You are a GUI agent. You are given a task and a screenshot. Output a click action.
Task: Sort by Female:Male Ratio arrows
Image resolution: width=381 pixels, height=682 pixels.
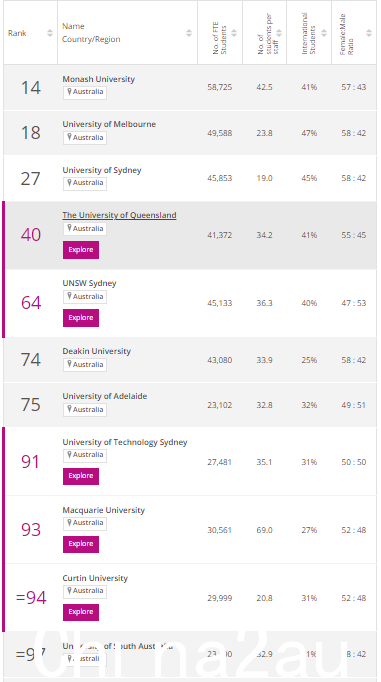coord(369,33)
